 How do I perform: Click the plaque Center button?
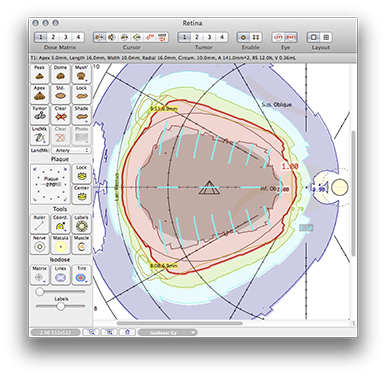coord(81,194)
